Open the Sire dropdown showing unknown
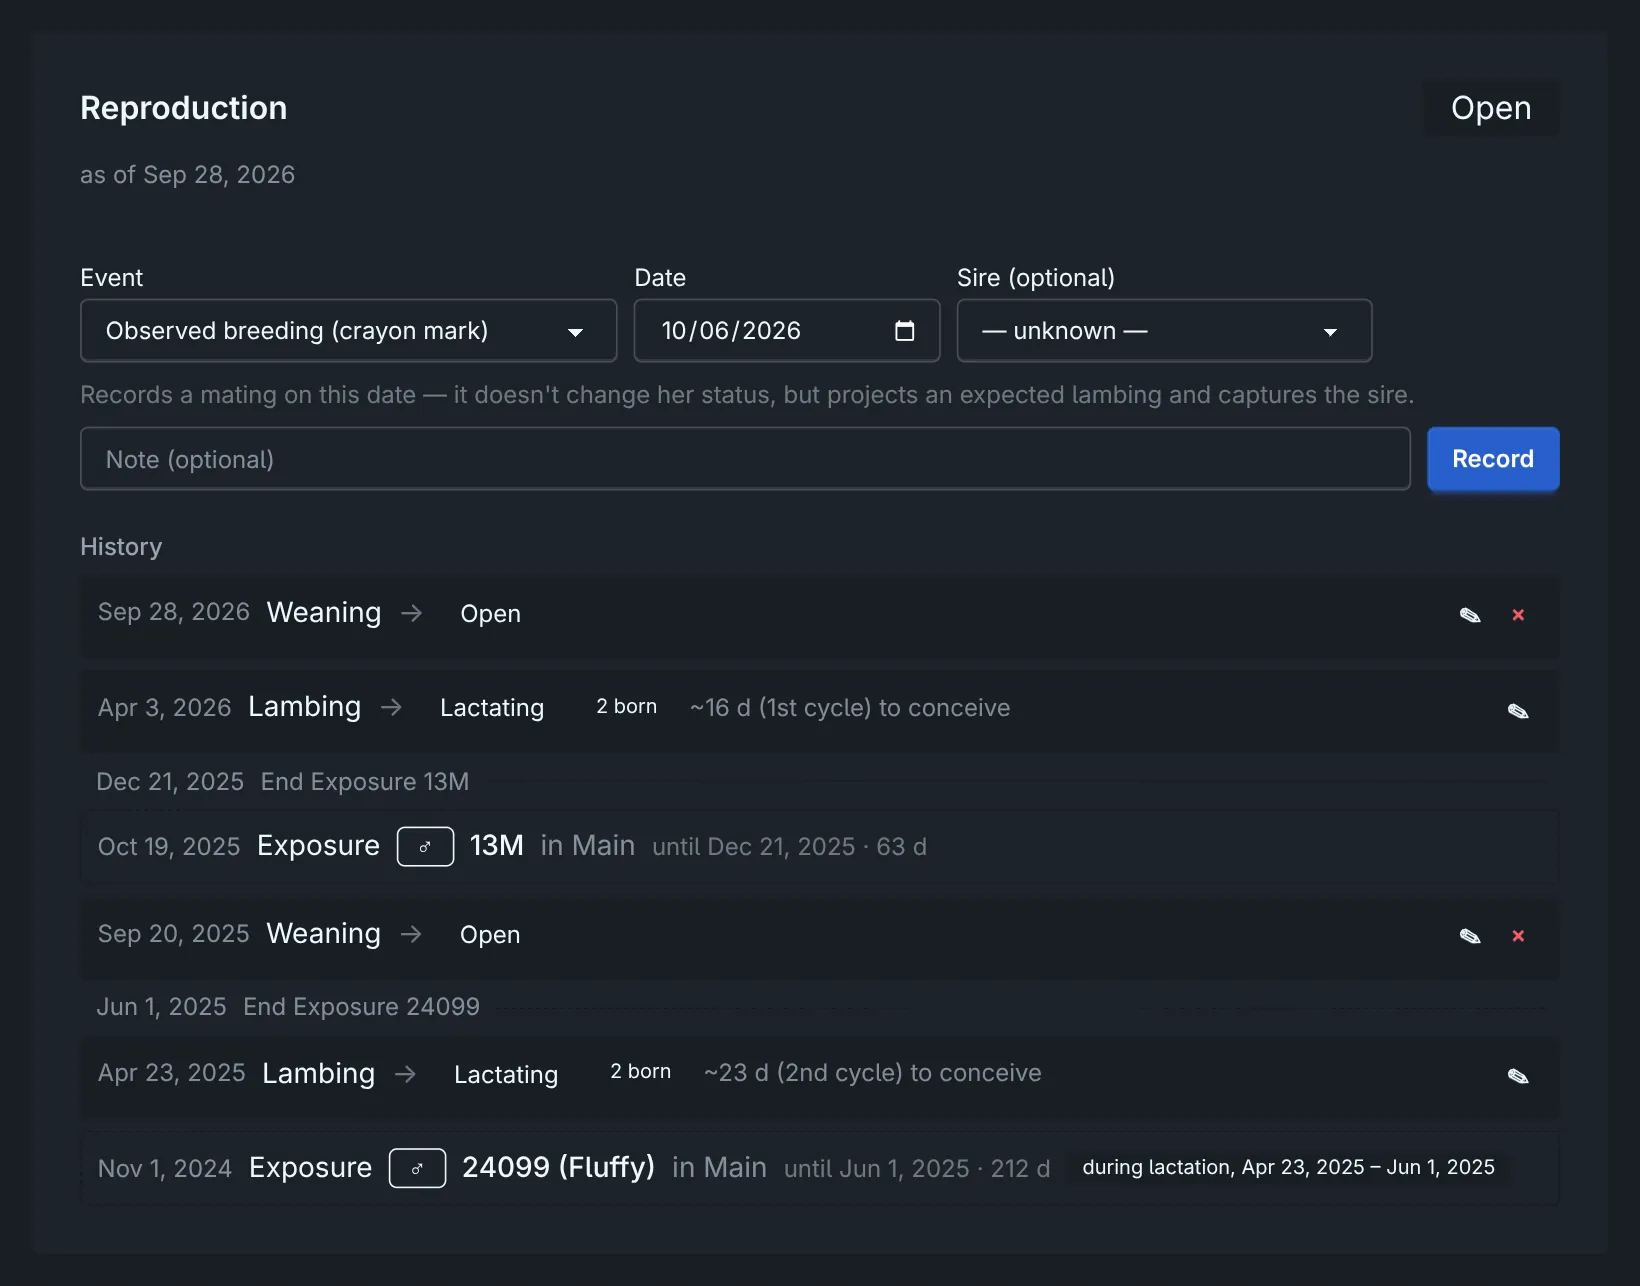The image size is (1640, 1286). pos(1164,331)
